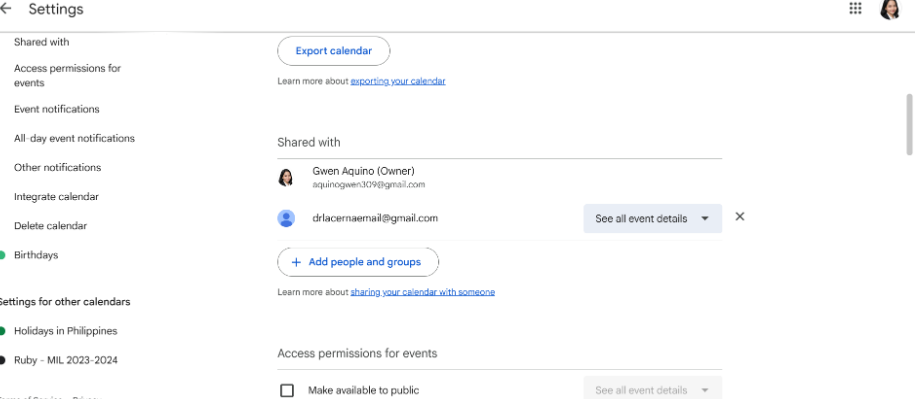The height and width of the screenshot is (399, 921).
Task: Click the Export calendar button
Action: point(334,51)
